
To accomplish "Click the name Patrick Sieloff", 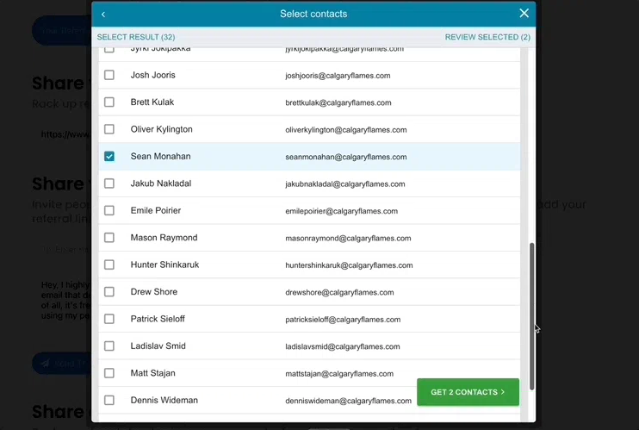I will click(x=158, y=319).
